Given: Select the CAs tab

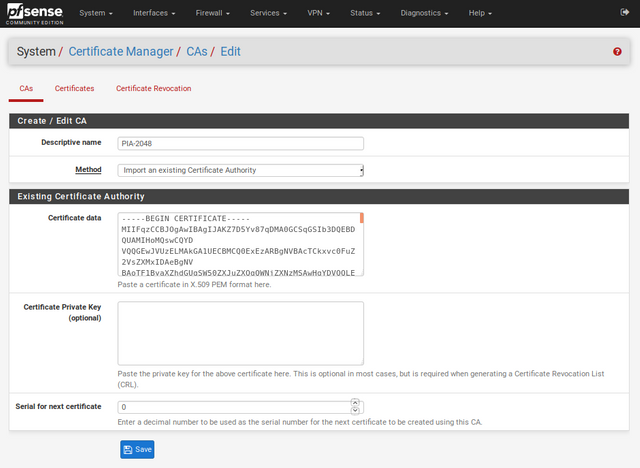Looking at the screenshot, I should click(26, 89).
